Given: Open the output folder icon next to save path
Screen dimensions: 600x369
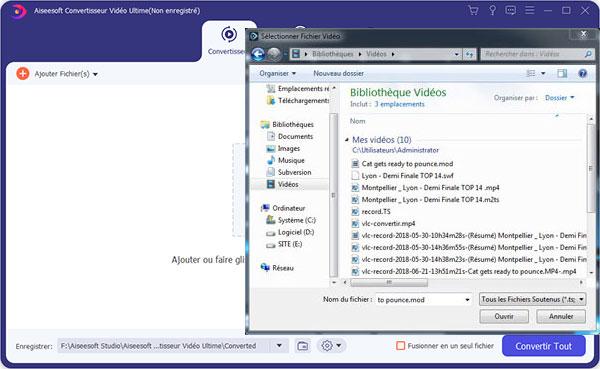Looking at the screenshot, I should (303, 346).
